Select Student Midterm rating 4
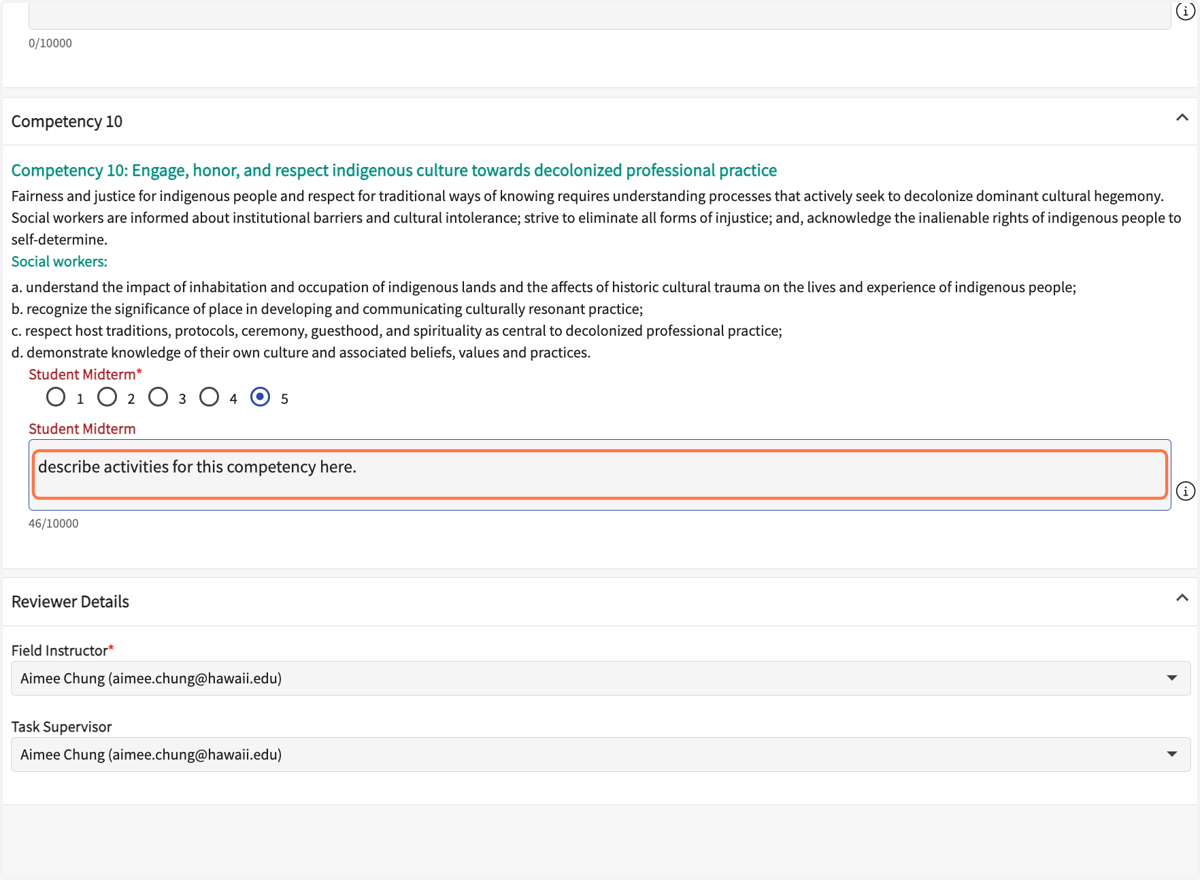 209,397
